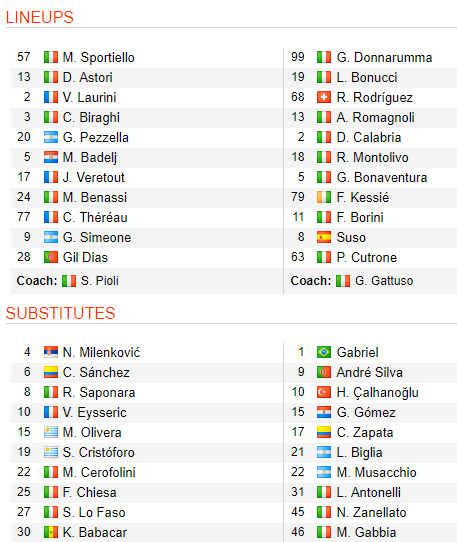457x542 pixels.
Task: Click the LINEUPS section heading
Action: pos(40,17)
